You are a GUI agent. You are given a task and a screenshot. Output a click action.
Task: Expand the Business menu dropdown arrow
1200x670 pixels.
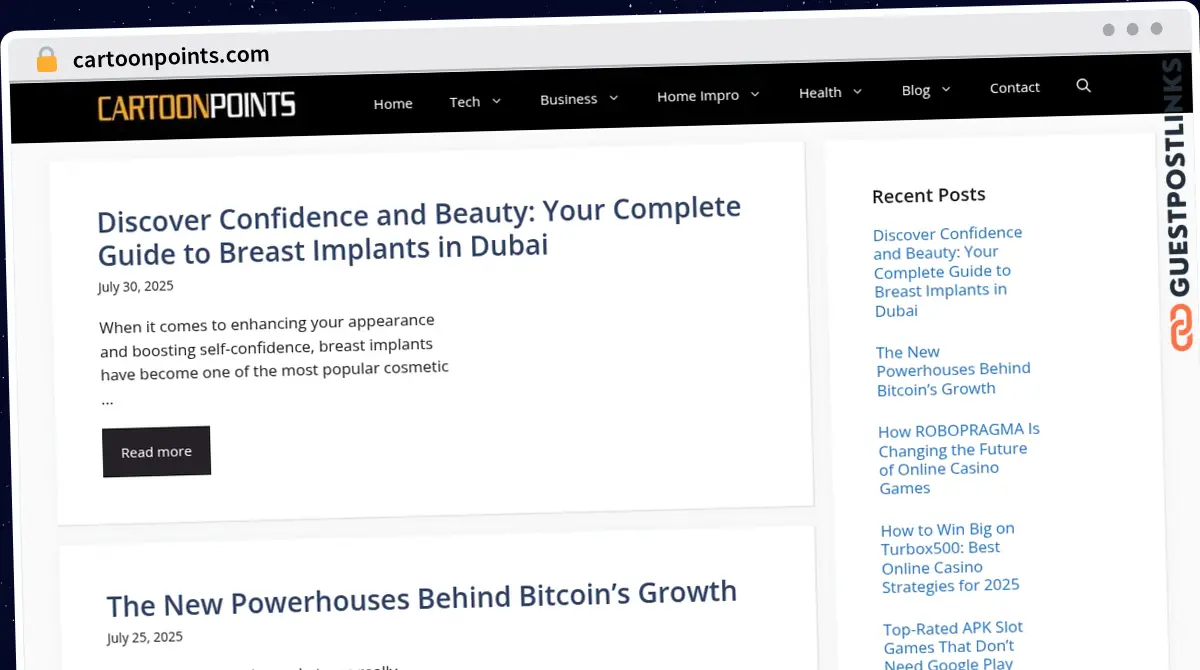(614, 98)
